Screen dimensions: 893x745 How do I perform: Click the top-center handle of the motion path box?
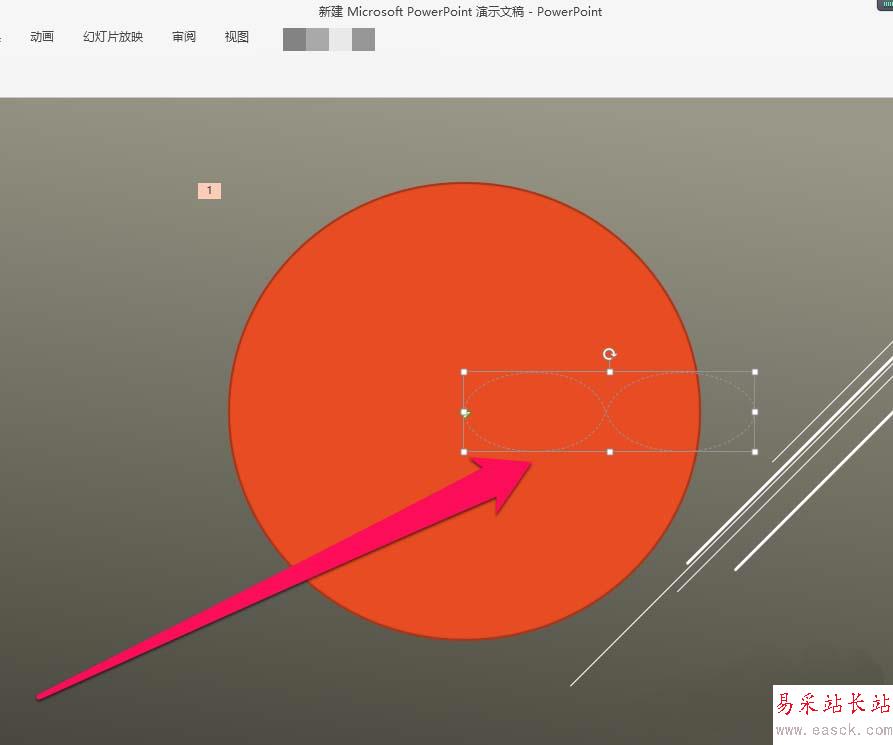[610, 372]
